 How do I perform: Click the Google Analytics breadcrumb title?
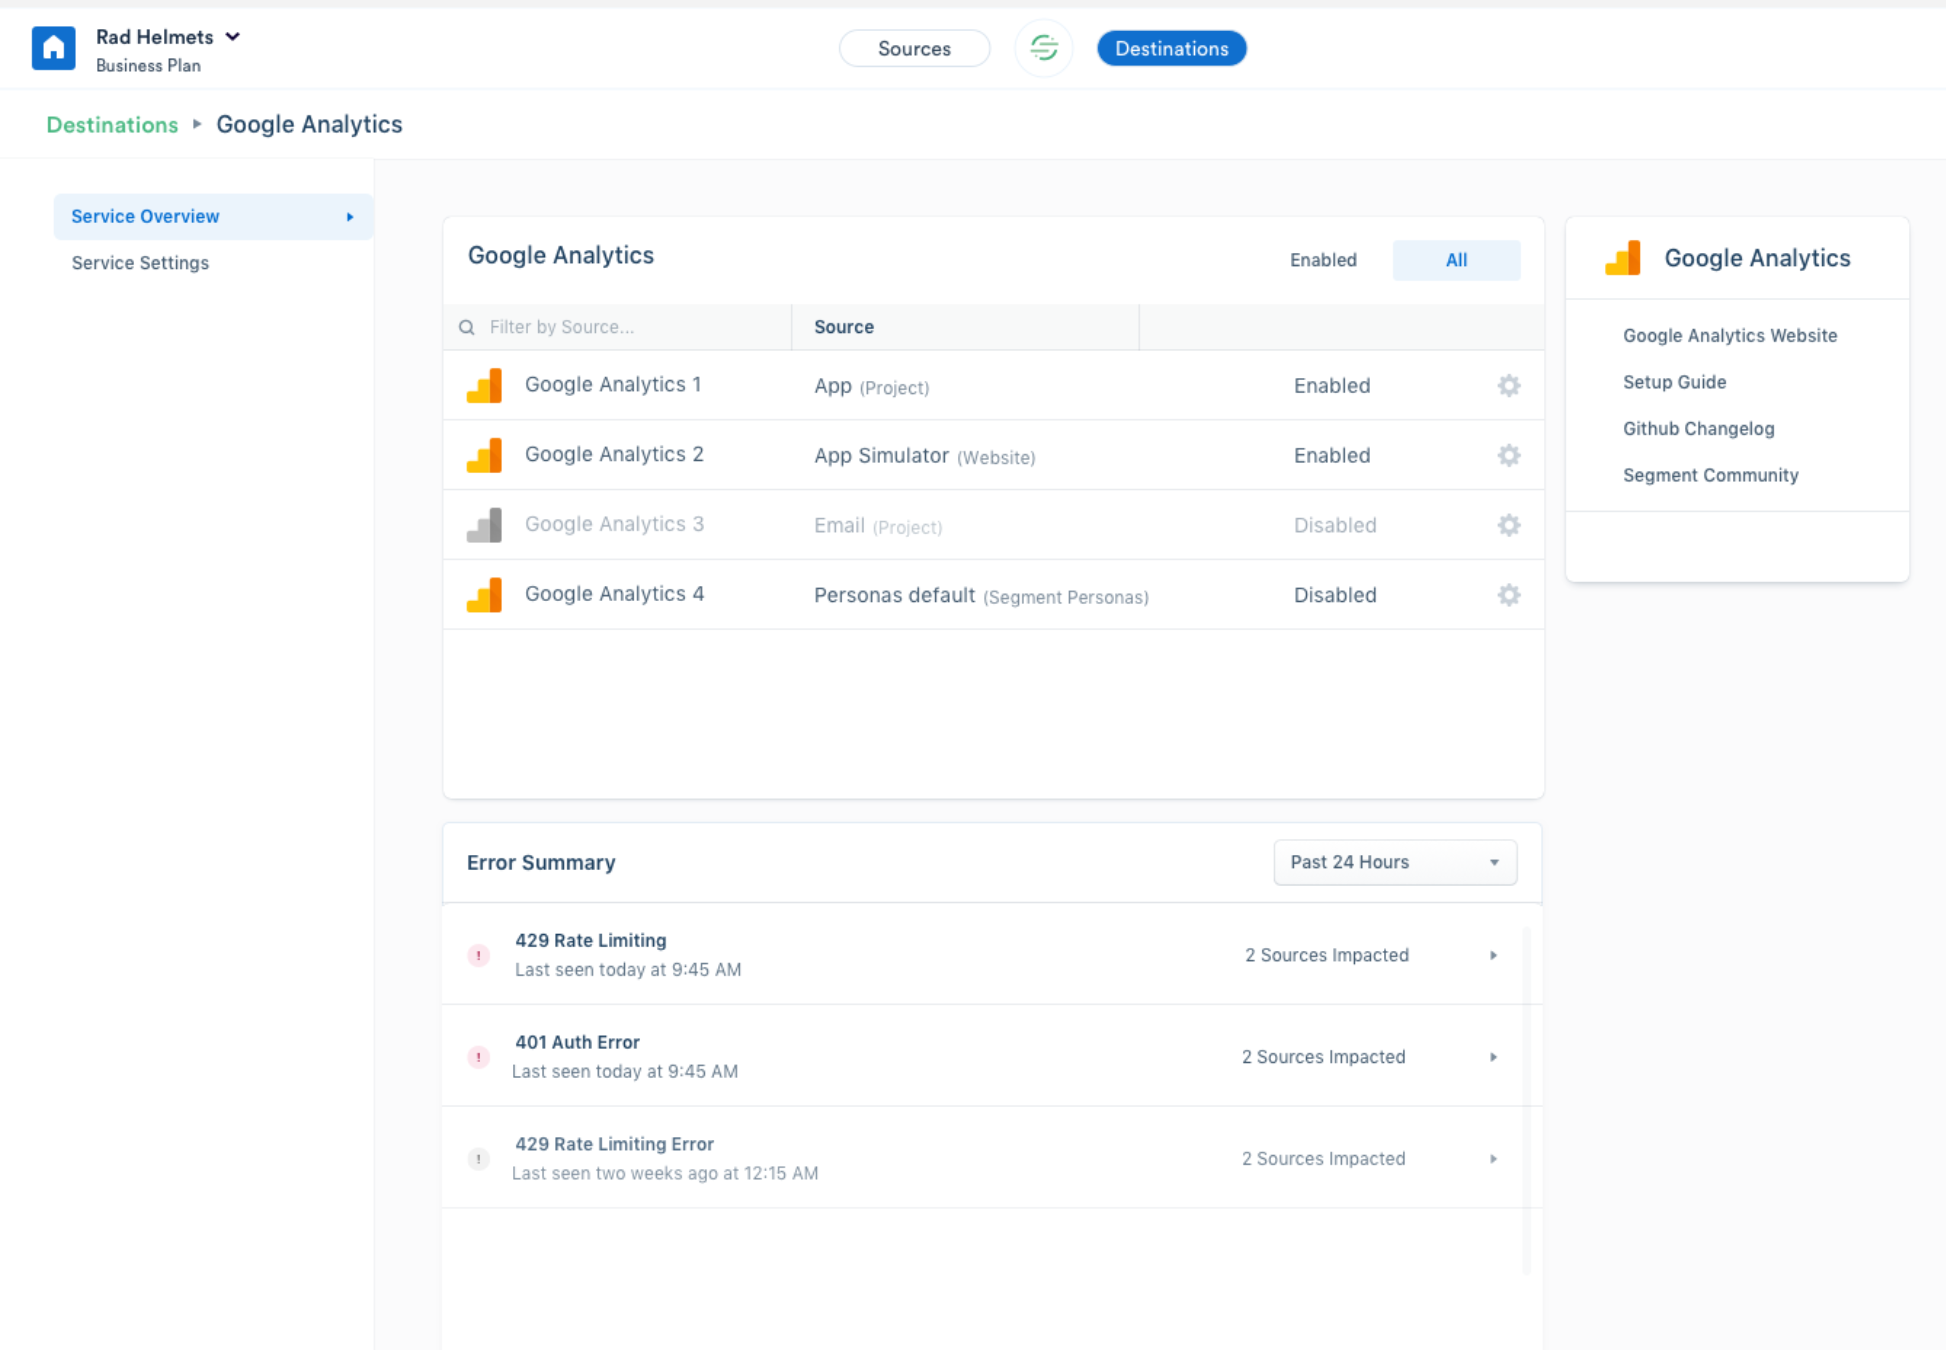click(x=309, y=125)
